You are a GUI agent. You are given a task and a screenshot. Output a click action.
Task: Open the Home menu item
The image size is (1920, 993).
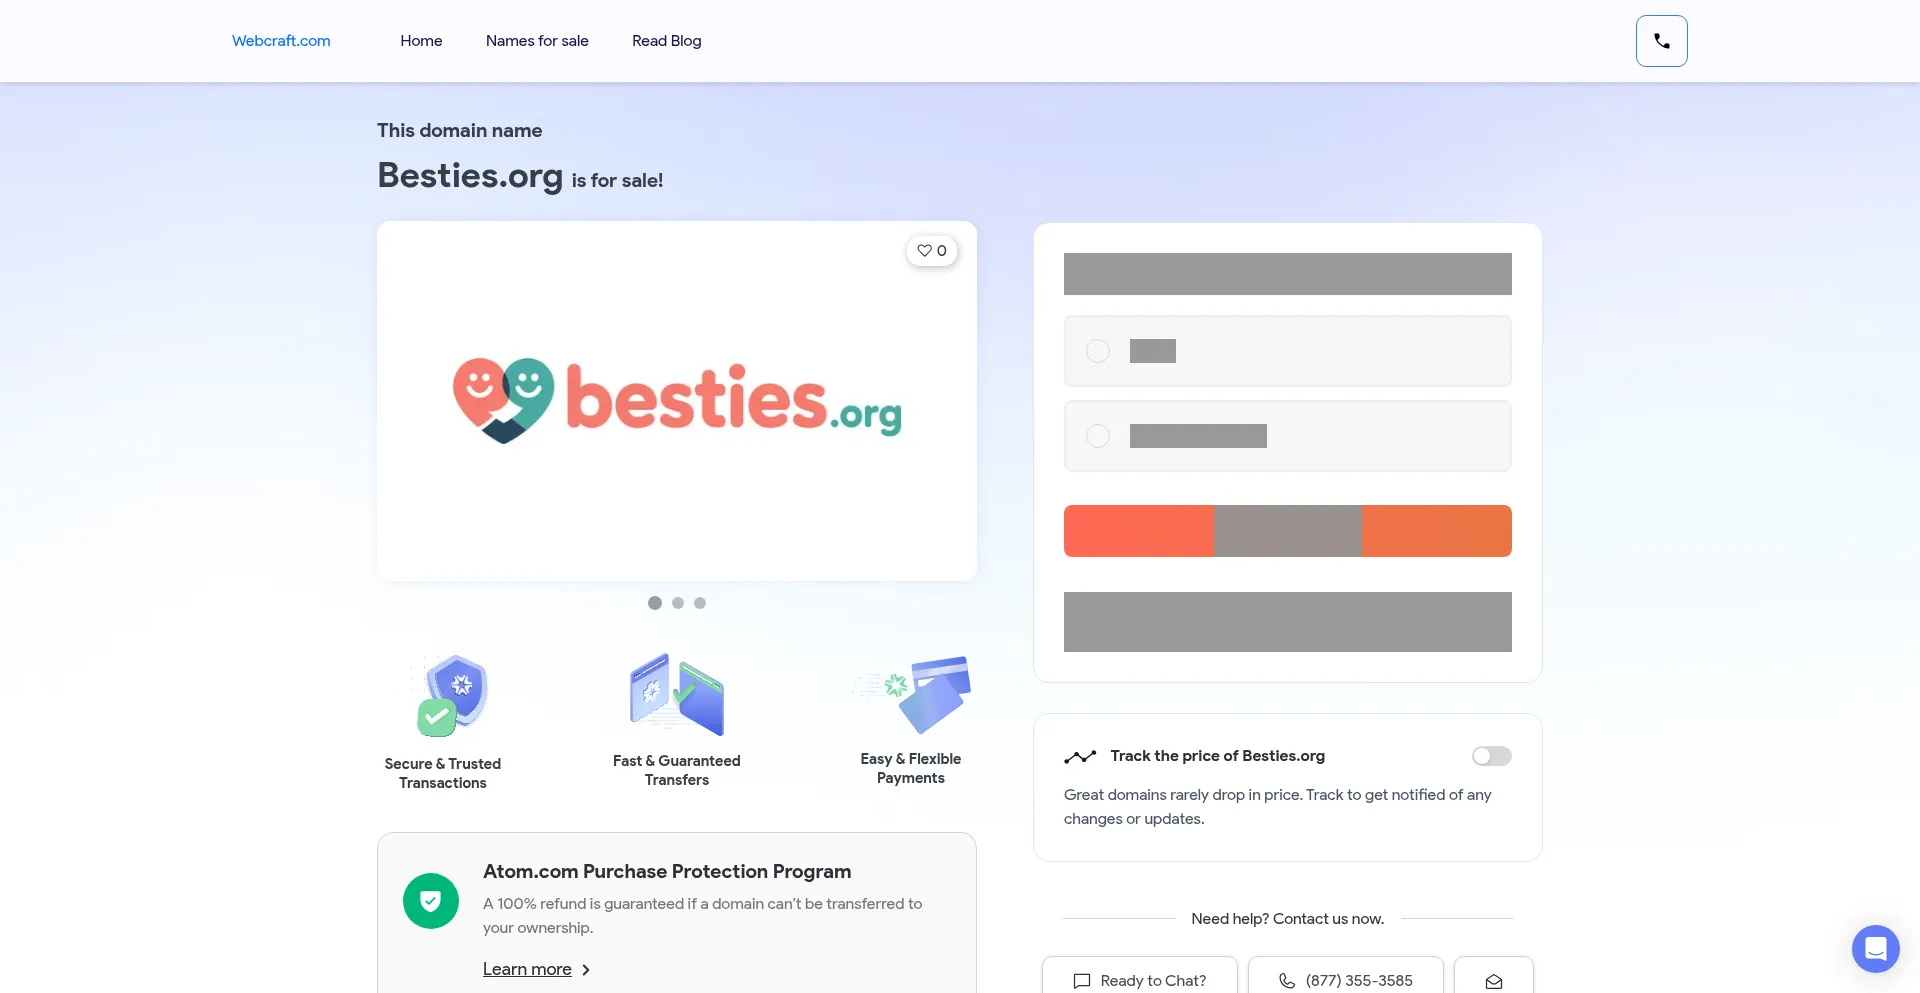(x=421, y=41)
